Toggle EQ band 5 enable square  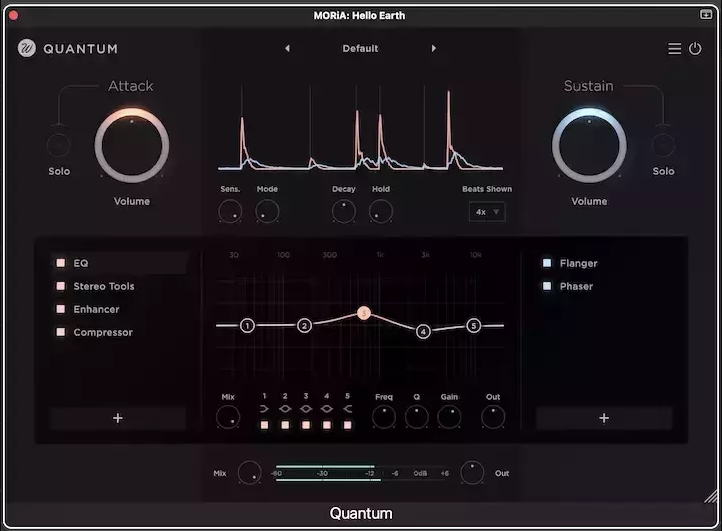[x=348, y=425]
